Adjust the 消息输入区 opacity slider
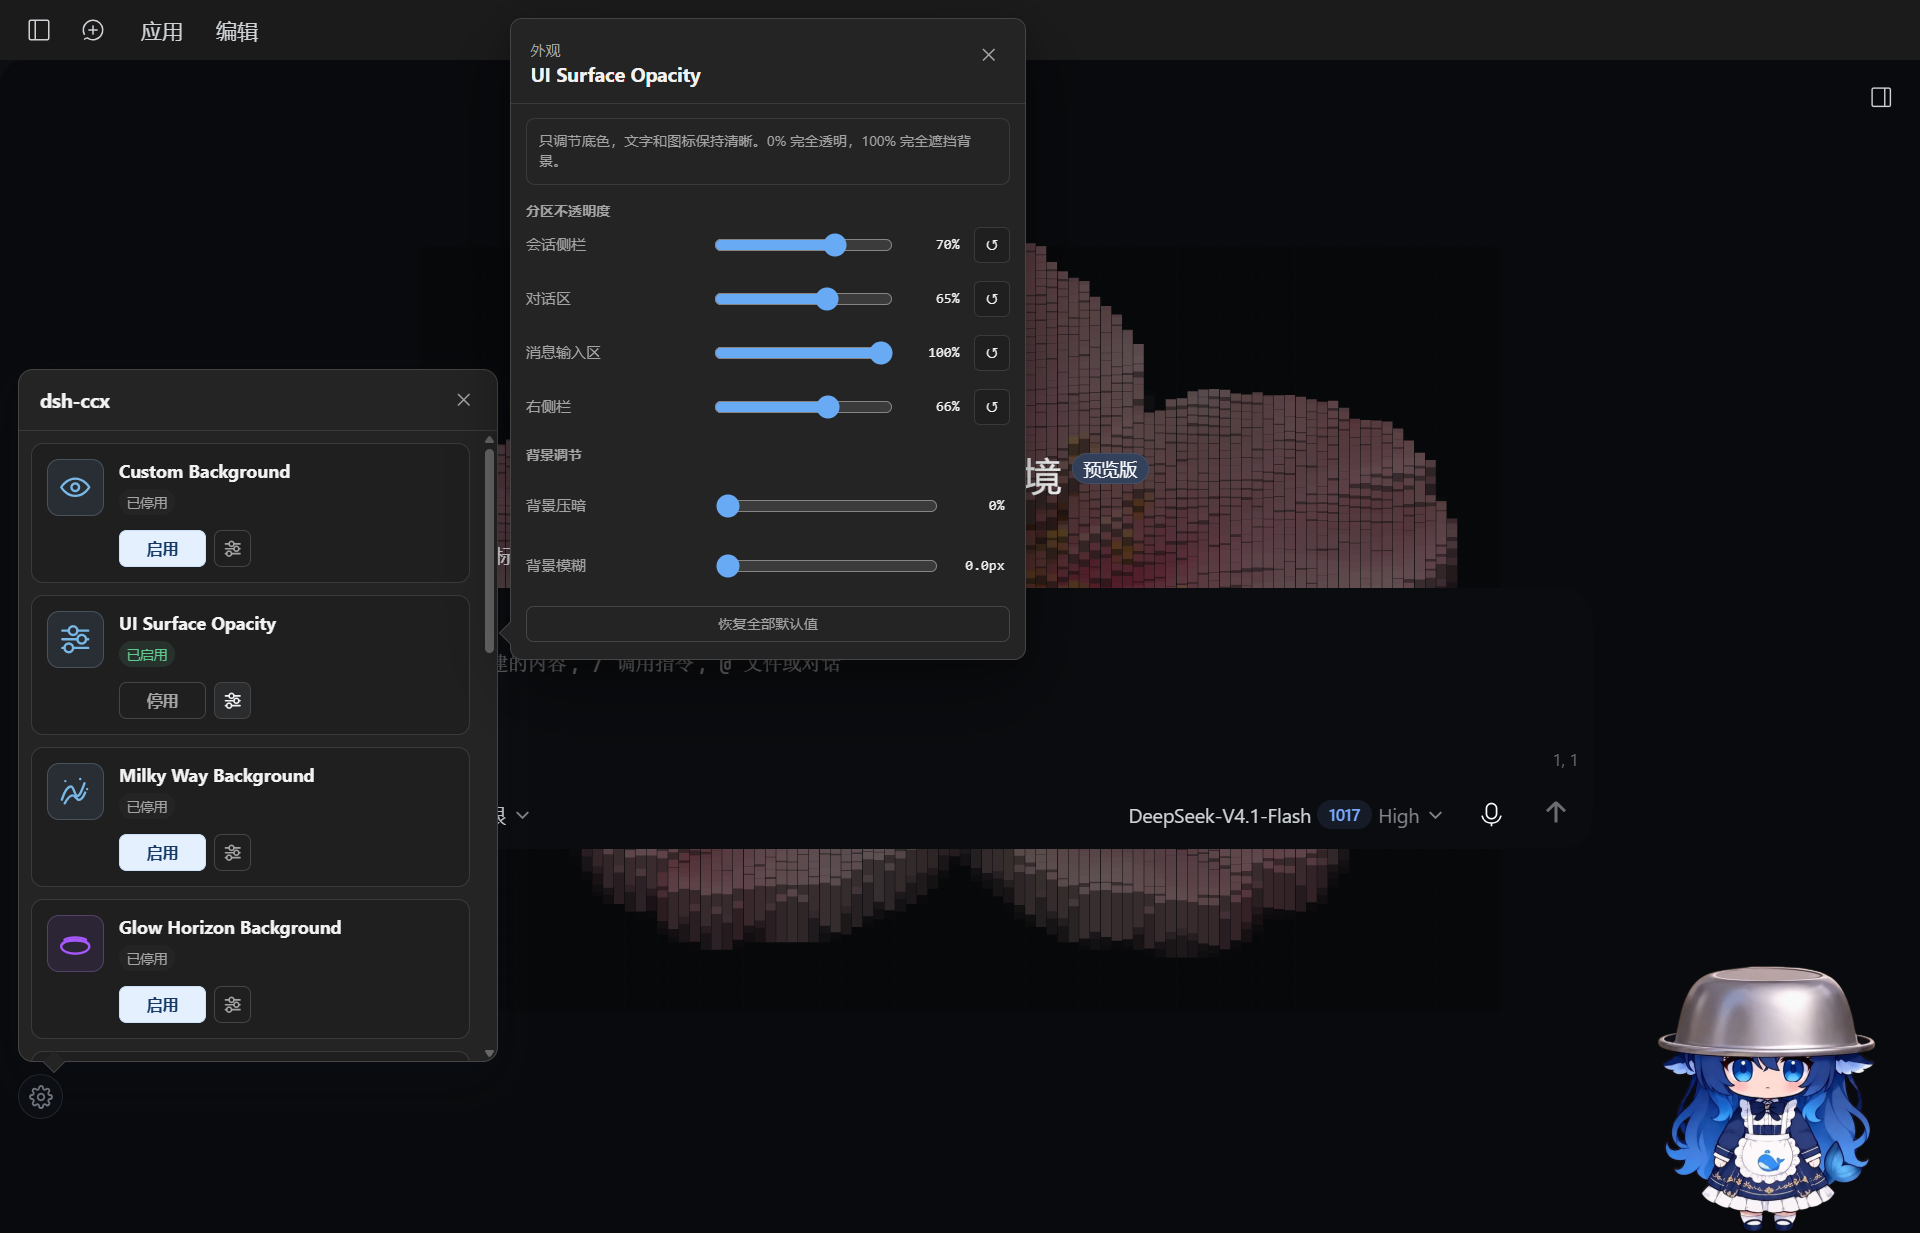Screen dimensions: 1920x1233 coord(803,353)
